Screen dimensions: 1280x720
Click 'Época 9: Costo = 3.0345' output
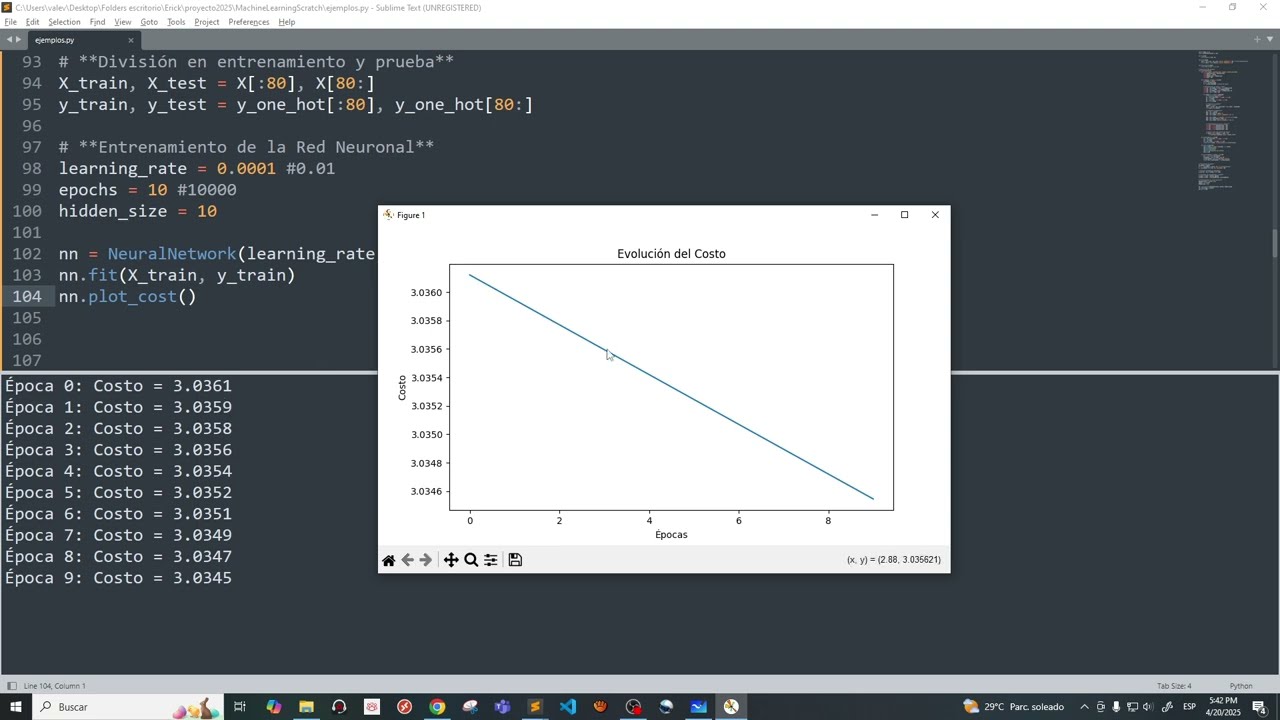coord(118,578)
